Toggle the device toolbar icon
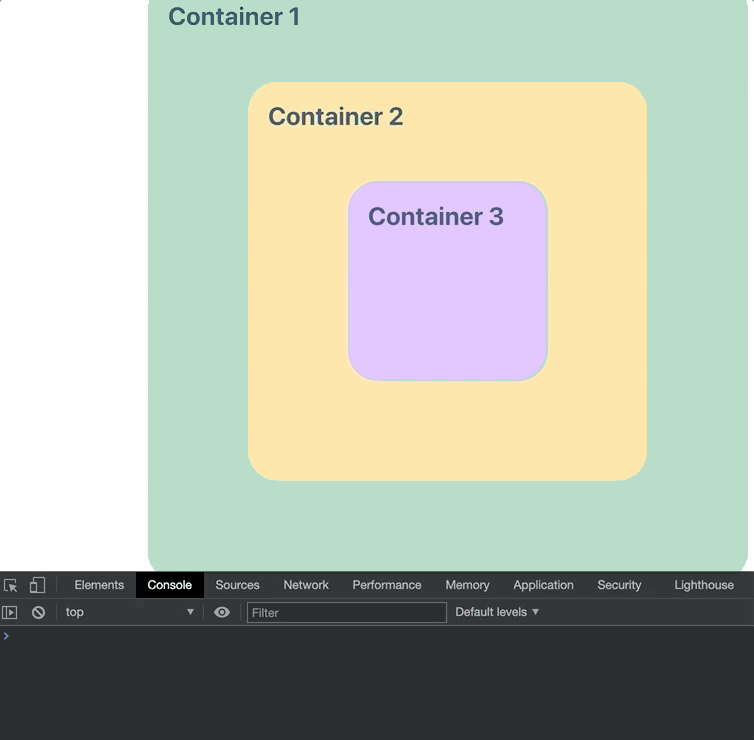 tap(37, 585)
